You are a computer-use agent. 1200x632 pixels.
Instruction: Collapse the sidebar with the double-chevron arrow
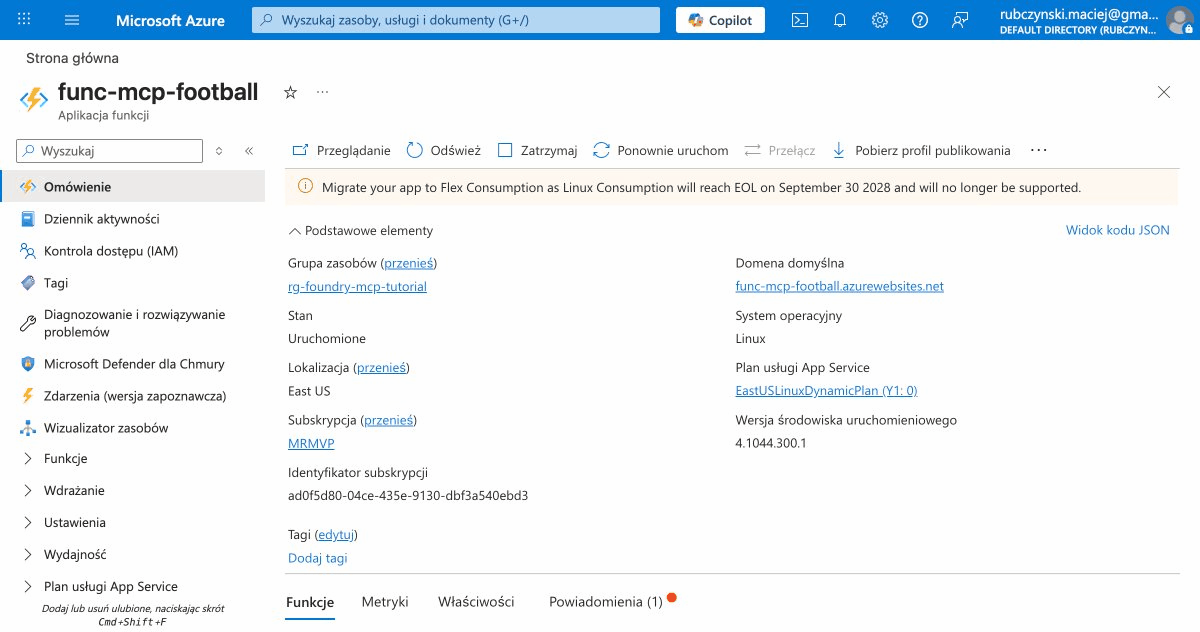(248, 150)
